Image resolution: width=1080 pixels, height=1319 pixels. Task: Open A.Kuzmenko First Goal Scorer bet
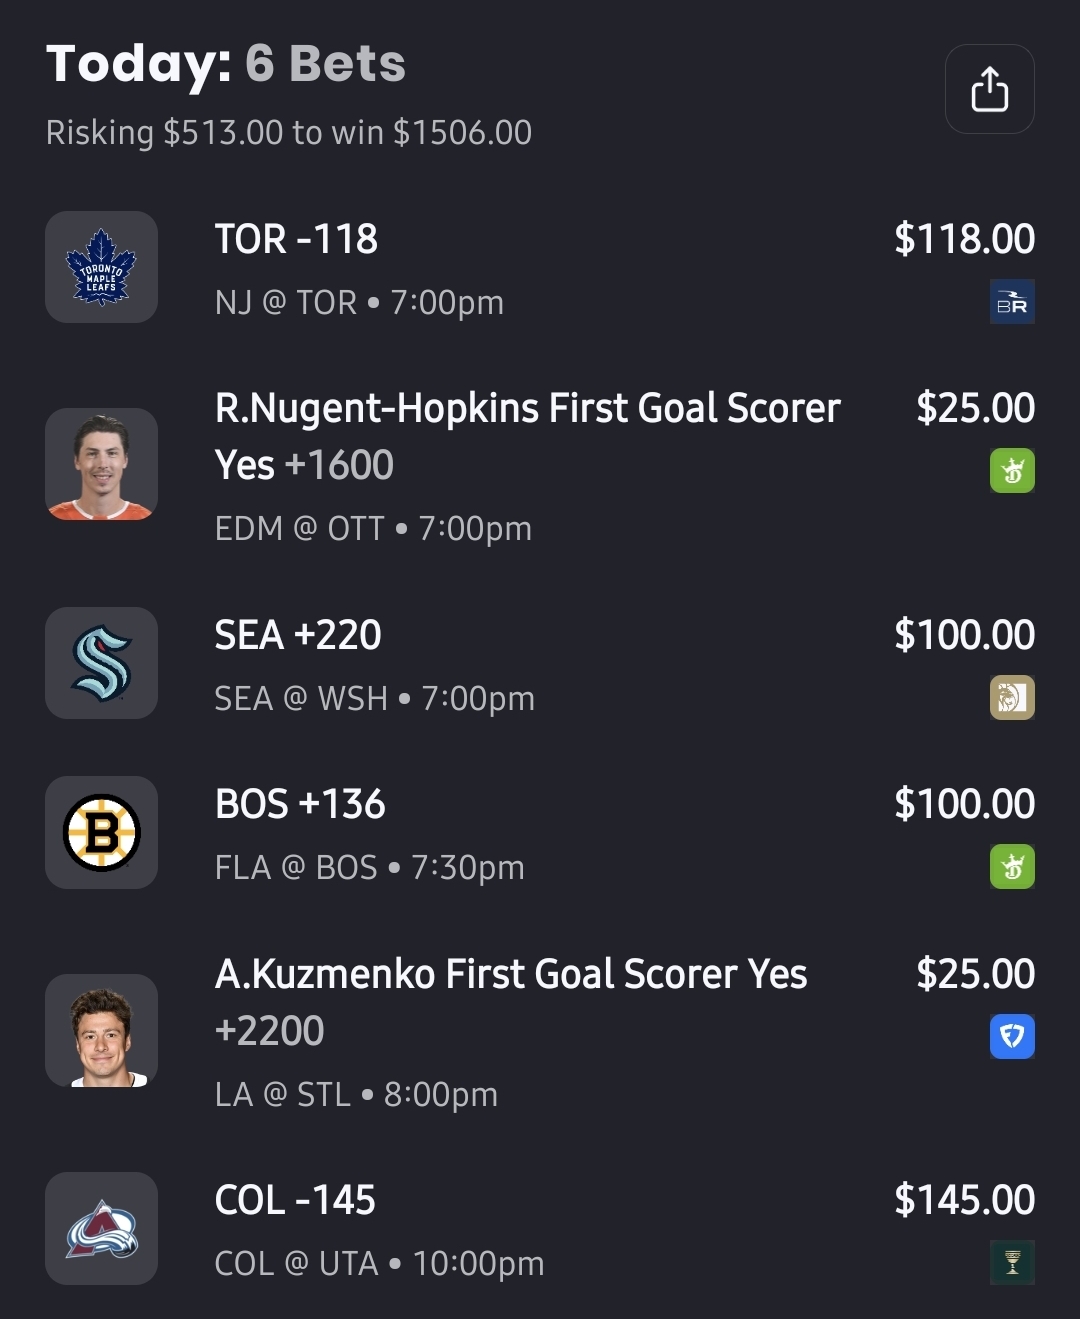(510, 975)
